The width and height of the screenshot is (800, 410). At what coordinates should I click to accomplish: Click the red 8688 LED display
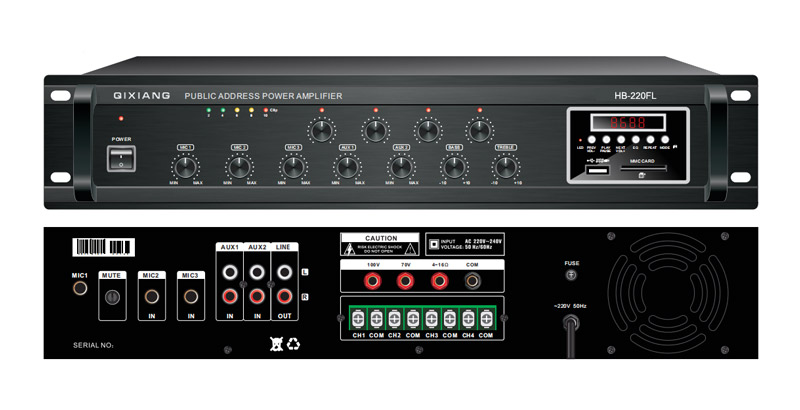pos(628,122)
